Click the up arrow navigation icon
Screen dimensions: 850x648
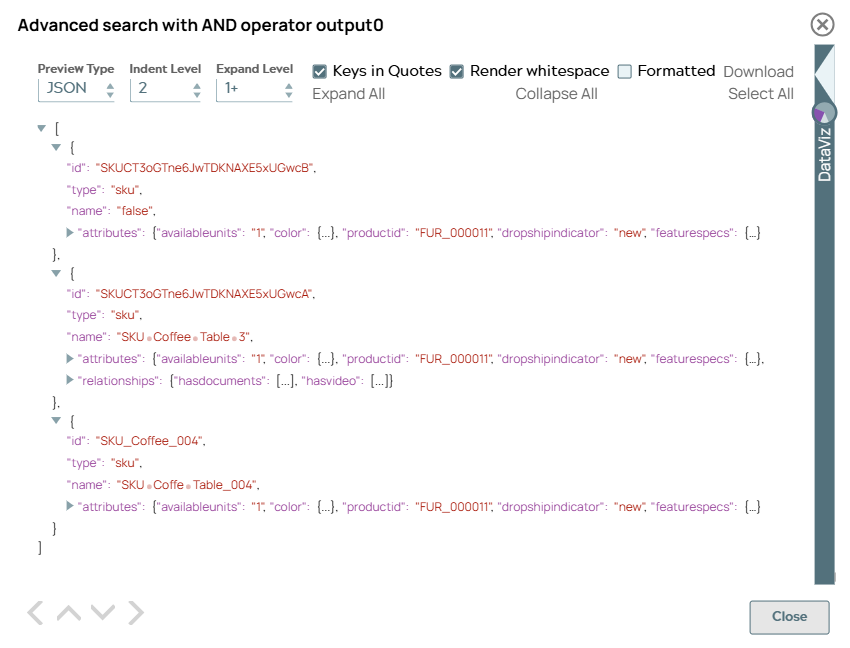(68, 612)
